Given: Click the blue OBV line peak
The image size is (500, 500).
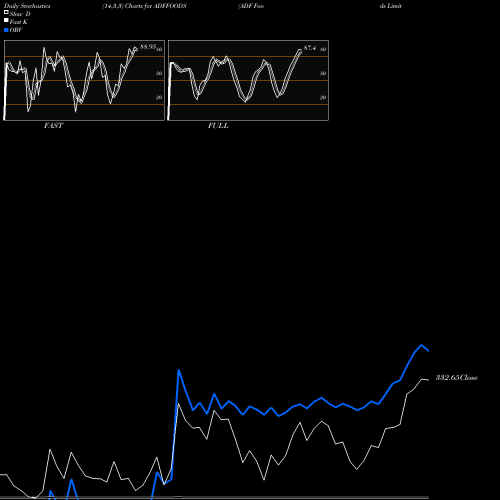Looking at the screenshot, I should tap(422, 345).
